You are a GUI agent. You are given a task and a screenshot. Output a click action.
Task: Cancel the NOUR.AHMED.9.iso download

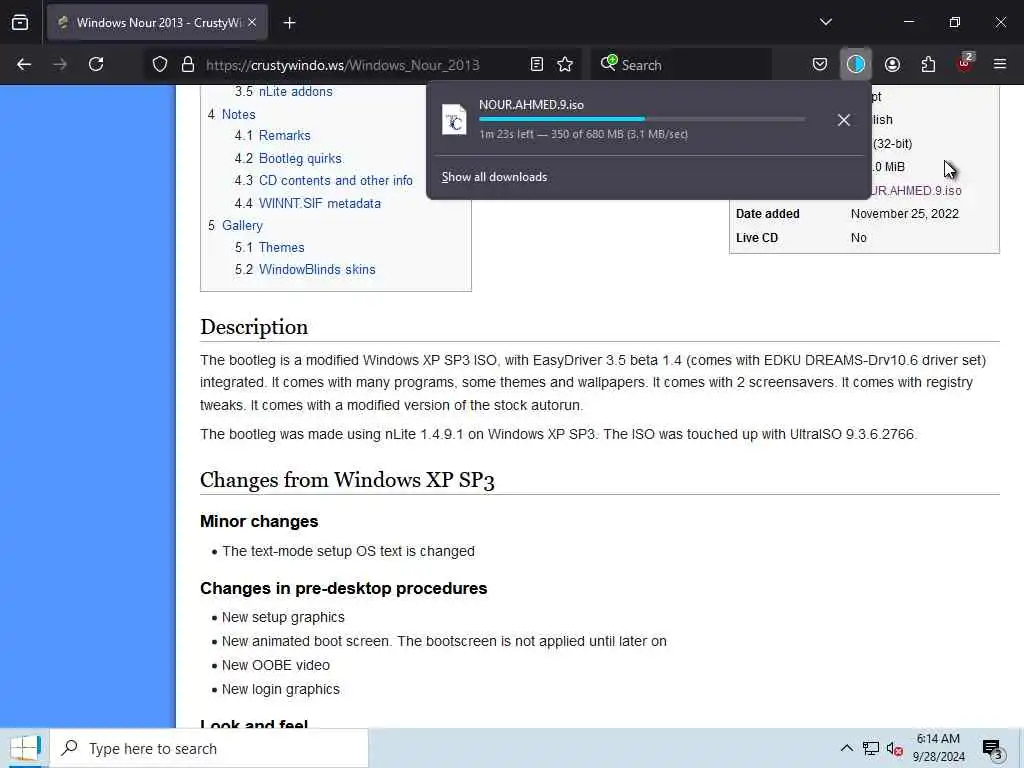844,120
